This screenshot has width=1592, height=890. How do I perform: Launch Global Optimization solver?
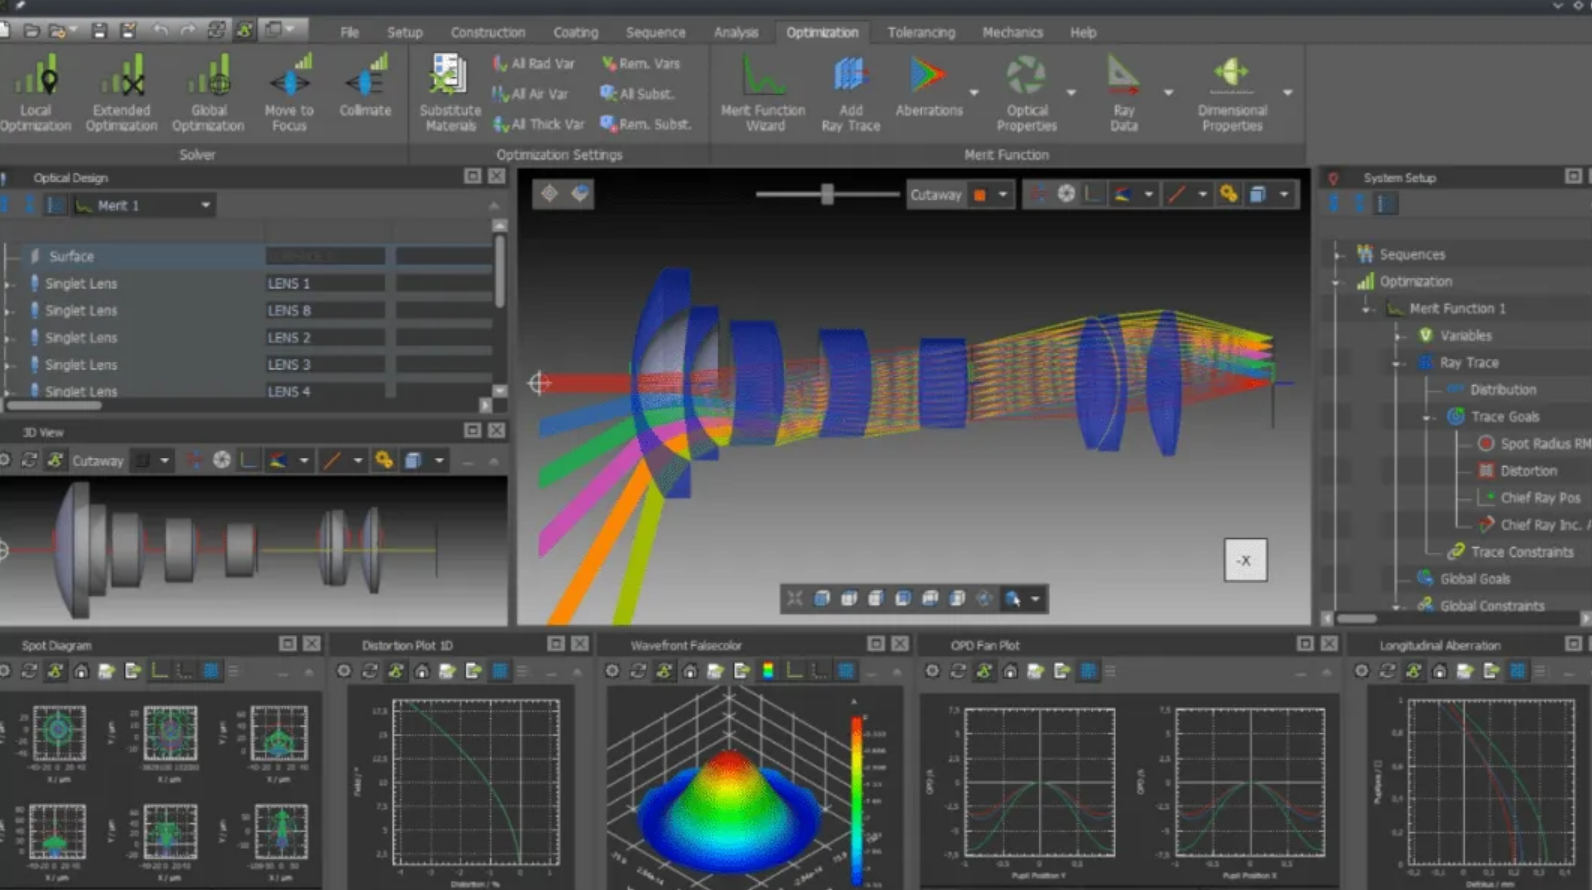(208, 93)
